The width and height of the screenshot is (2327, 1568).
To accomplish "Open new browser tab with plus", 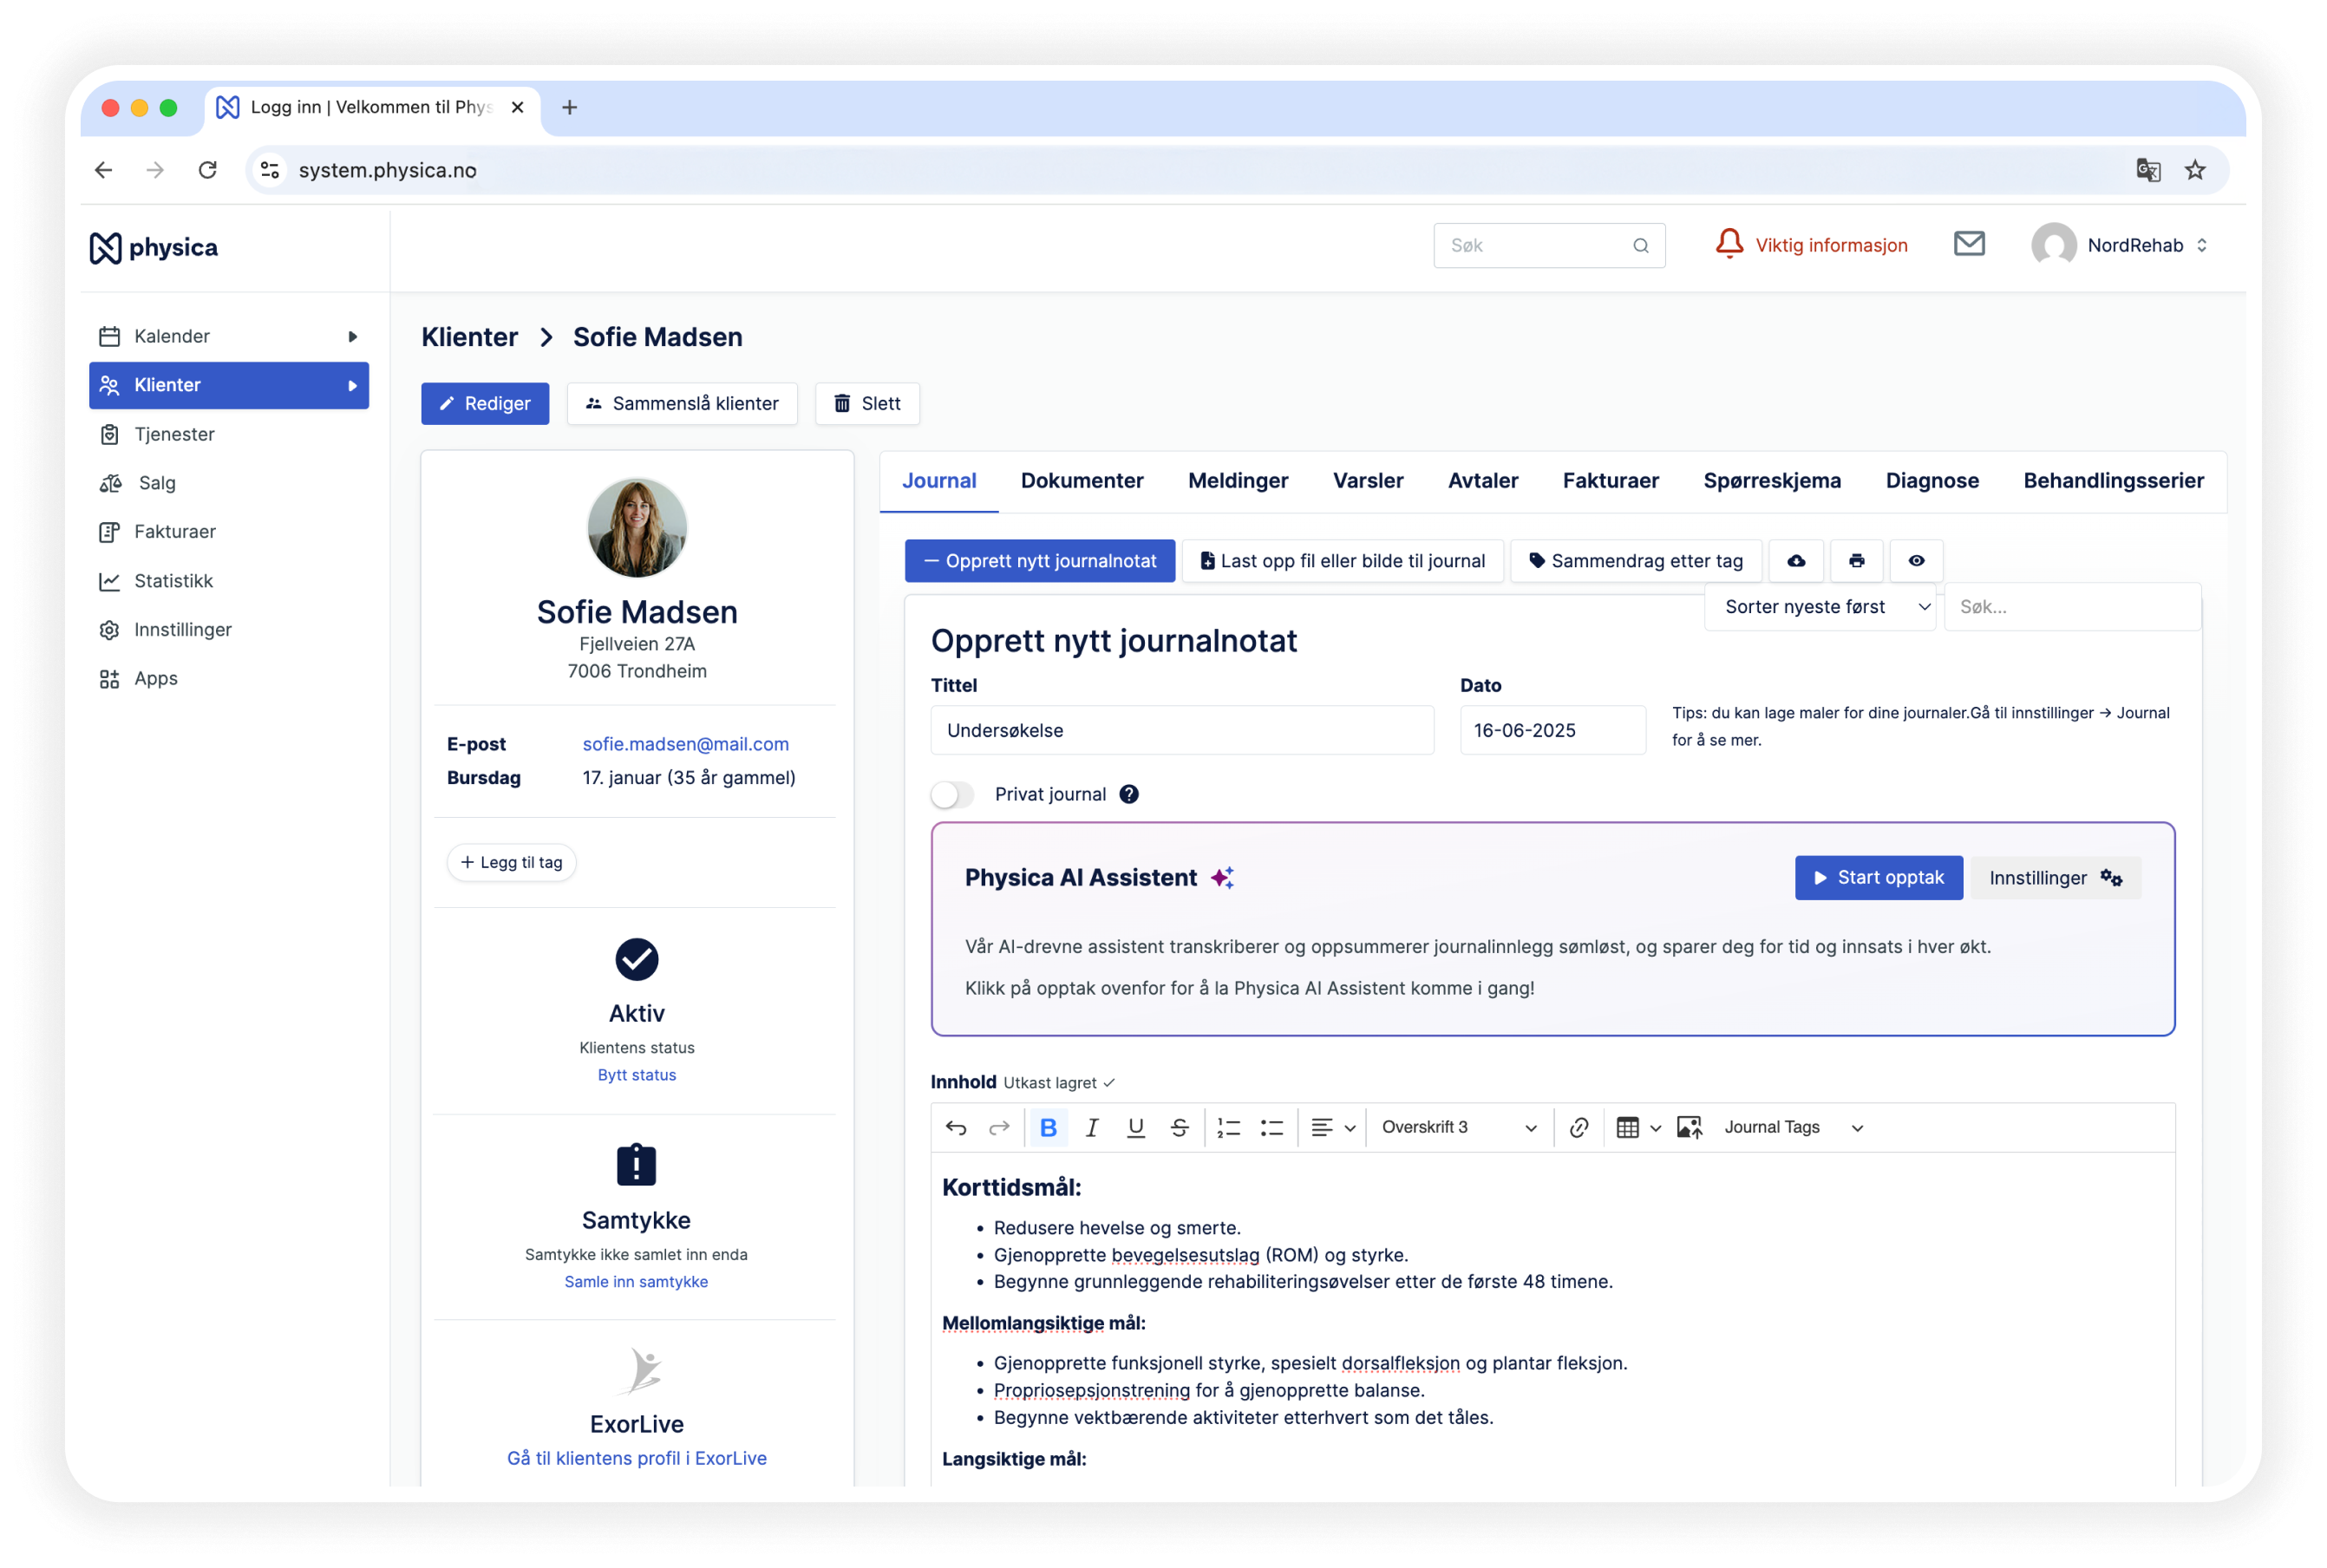I will tap(570, 107).
